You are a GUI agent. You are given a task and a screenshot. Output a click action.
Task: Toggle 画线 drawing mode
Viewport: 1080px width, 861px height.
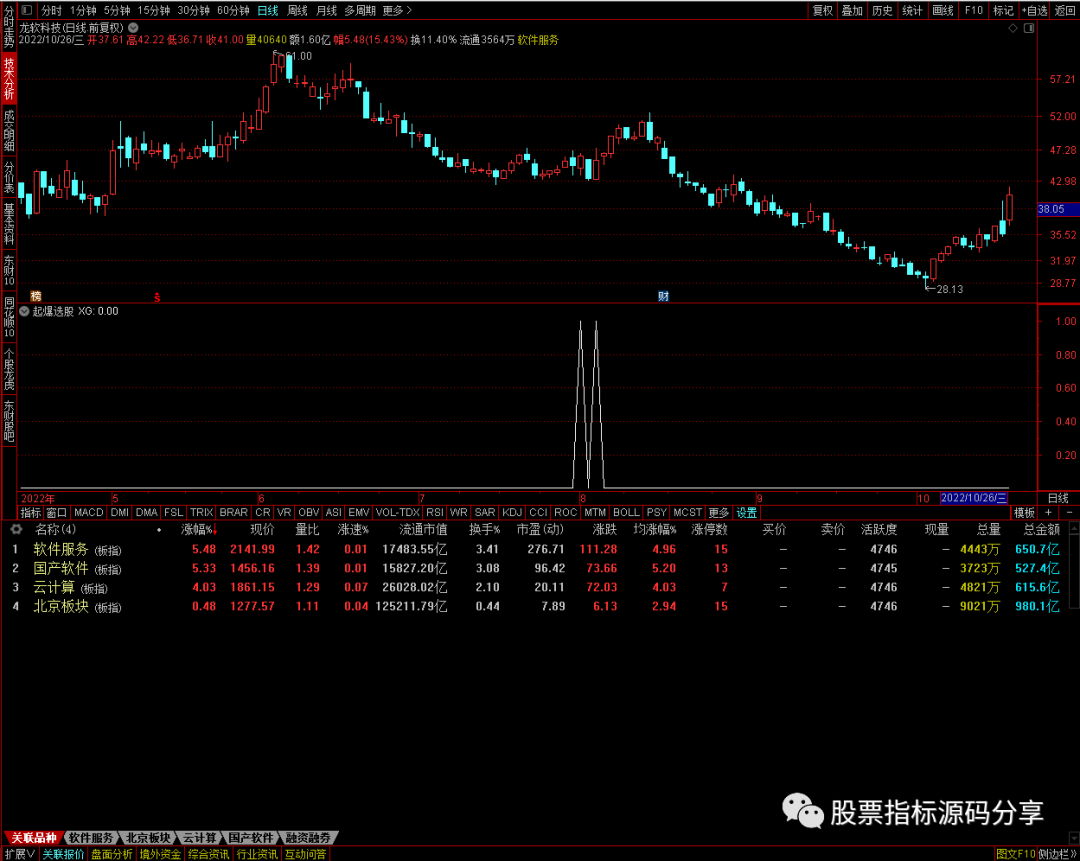click(942, 10)
